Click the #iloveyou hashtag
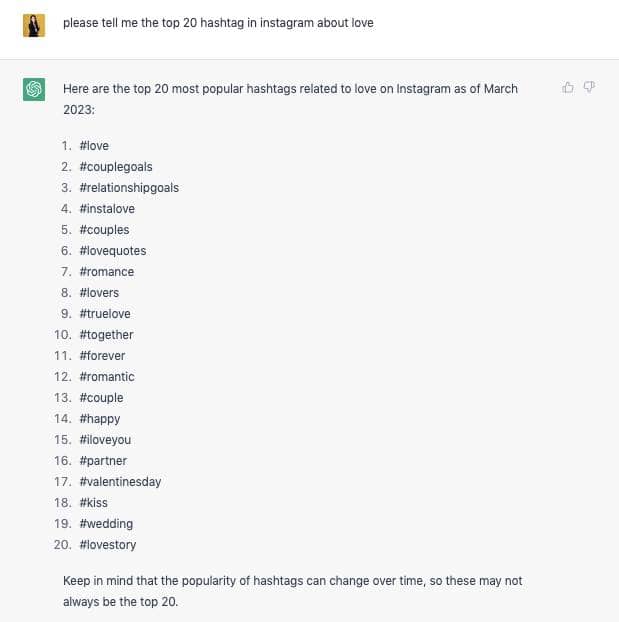The height and width of the screenshot is (622, 619). (105, 440)
